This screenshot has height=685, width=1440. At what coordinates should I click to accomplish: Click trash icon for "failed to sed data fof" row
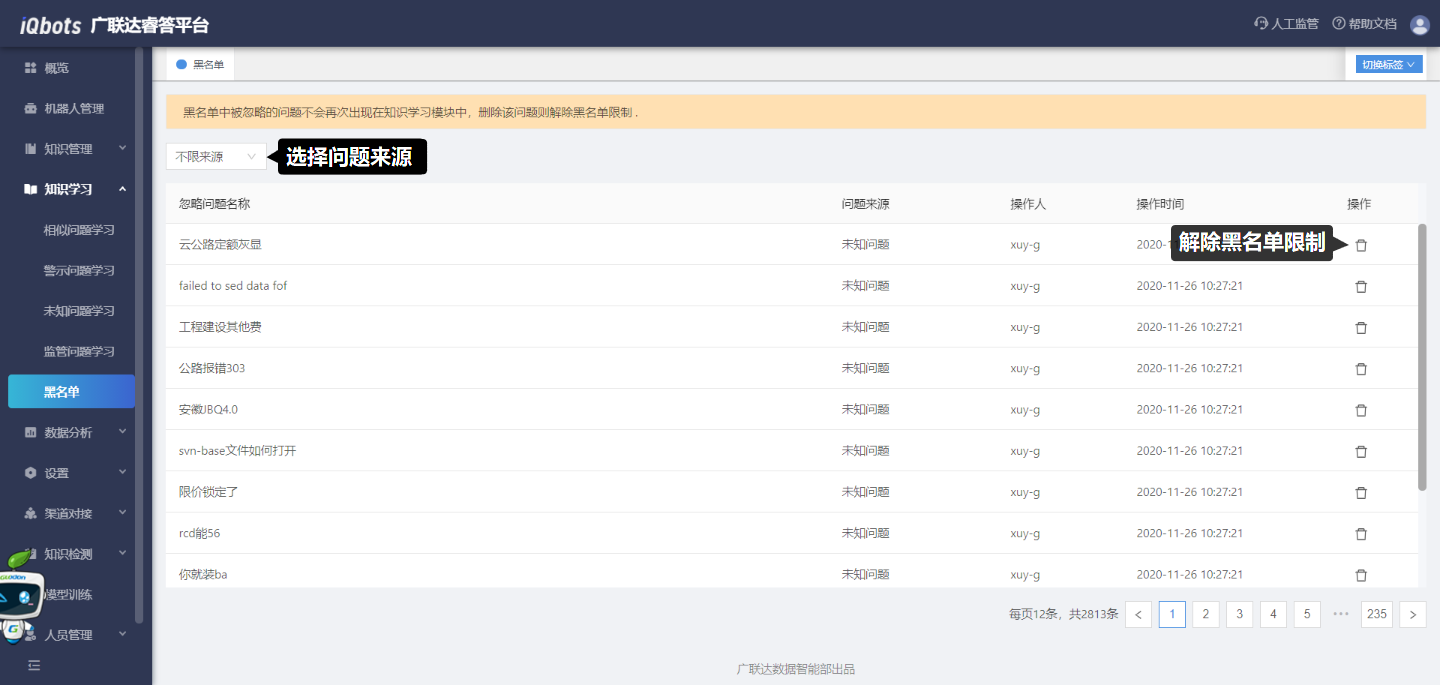pos(1360,287)
